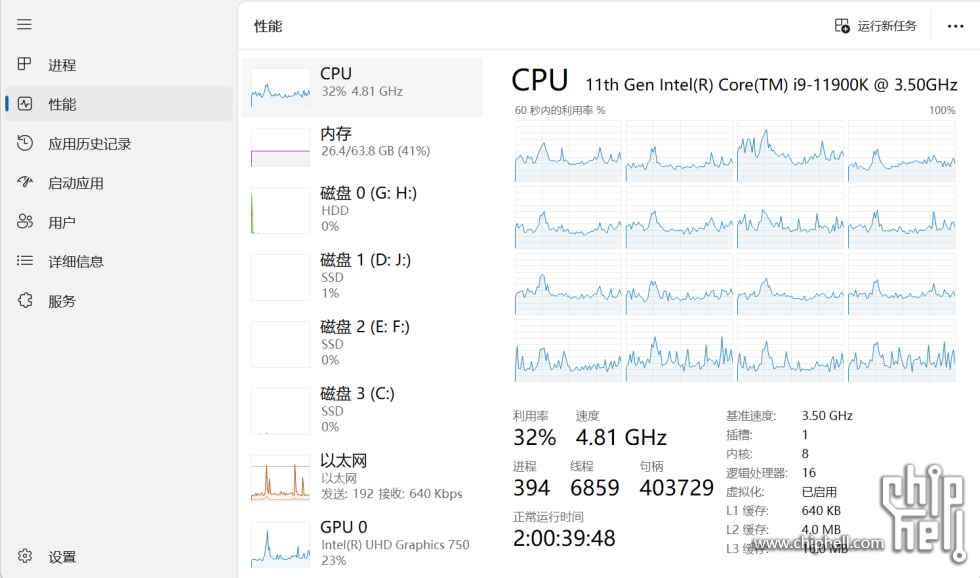980x578 pixels.
Task: Click the 插槽 label
Action: point(739,435)
